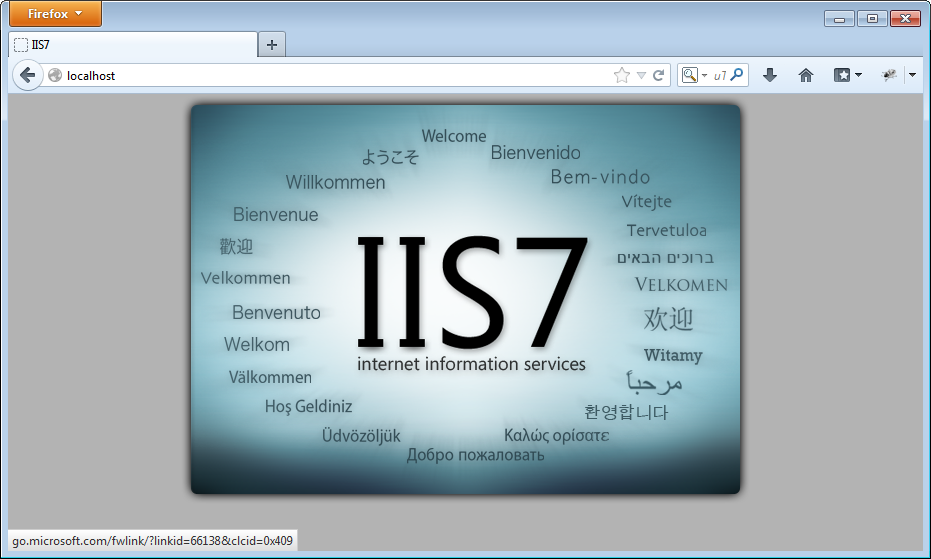This screenshot has height=559, width=931.
Task: Click the 'Welkom' text
Action: 257,345
